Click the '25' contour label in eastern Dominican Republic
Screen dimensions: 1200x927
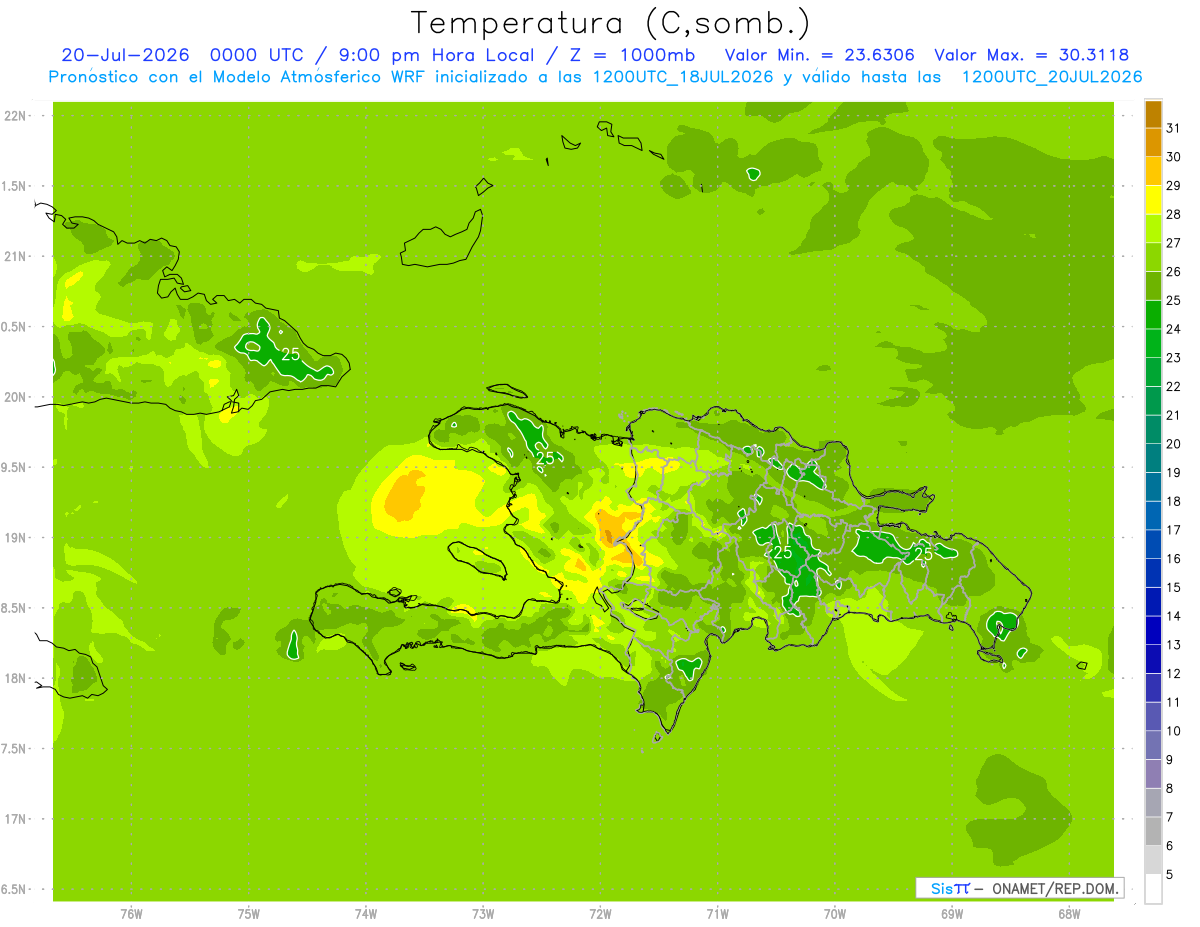pos(924,553)
